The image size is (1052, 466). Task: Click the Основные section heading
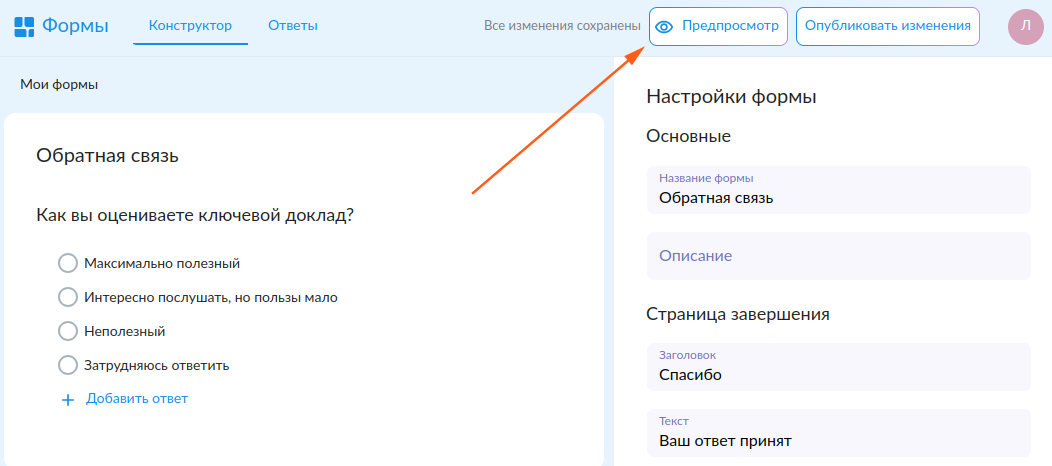pyautogui.click(x=688, y=137)
